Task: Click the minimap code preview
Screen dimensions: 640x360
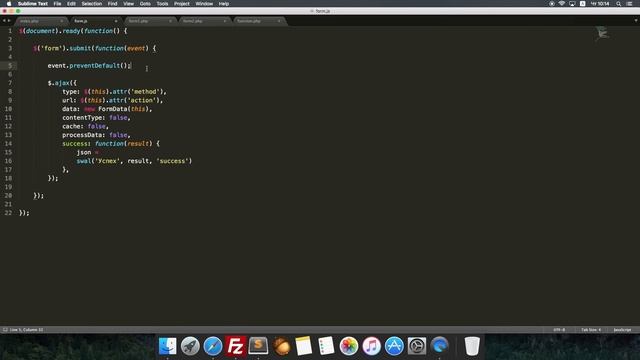Action: pos(602,33)
